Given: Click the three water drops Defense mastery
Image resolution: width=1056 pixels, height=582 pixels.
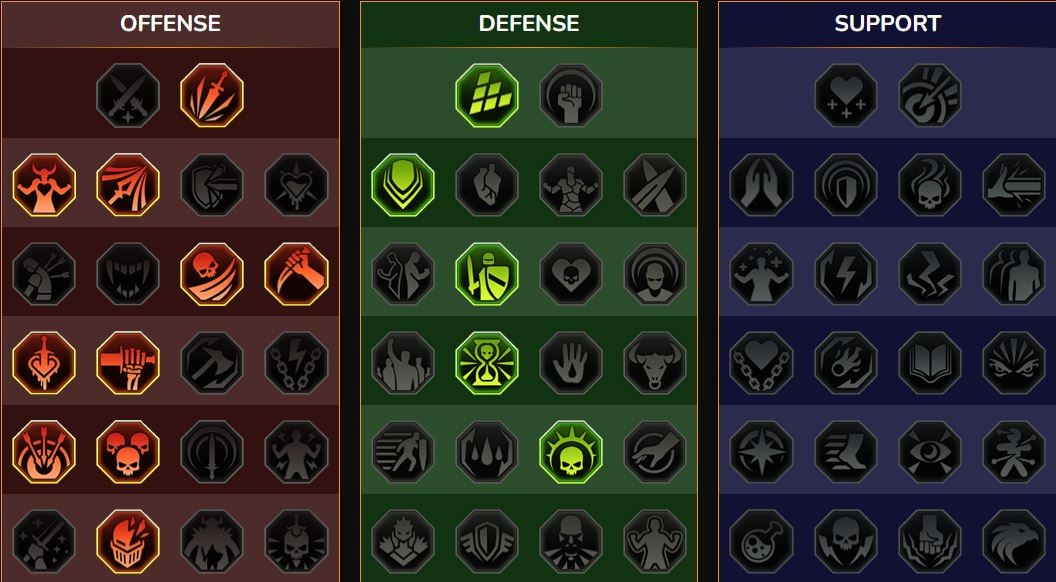Looking at the screenshot, I should click(x=487, y=451).
